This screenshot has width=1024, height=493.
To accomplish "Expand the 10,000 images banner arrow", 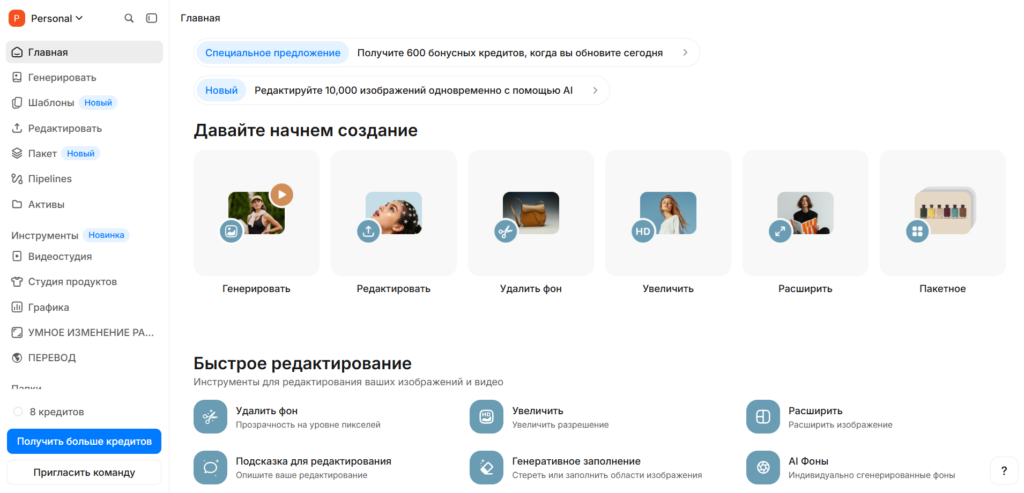I will click(595, 90).
